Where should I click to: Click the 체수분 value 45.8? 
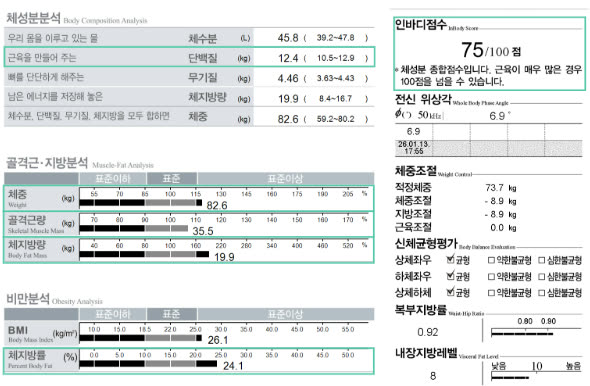coord(288,38)
